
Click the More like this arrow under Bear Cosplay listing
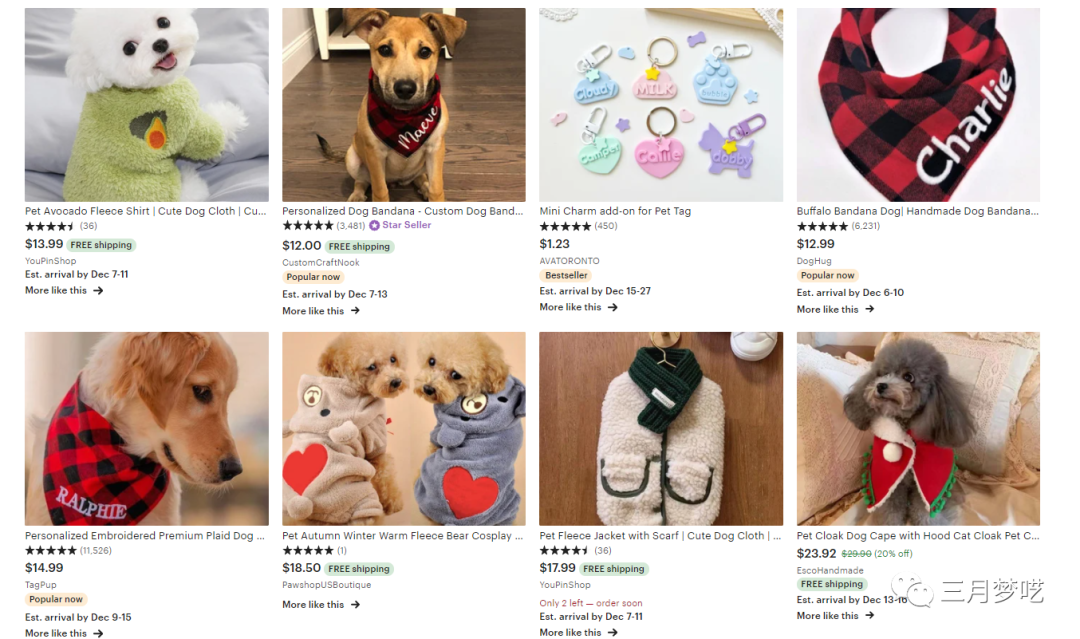tap(355, 605)
